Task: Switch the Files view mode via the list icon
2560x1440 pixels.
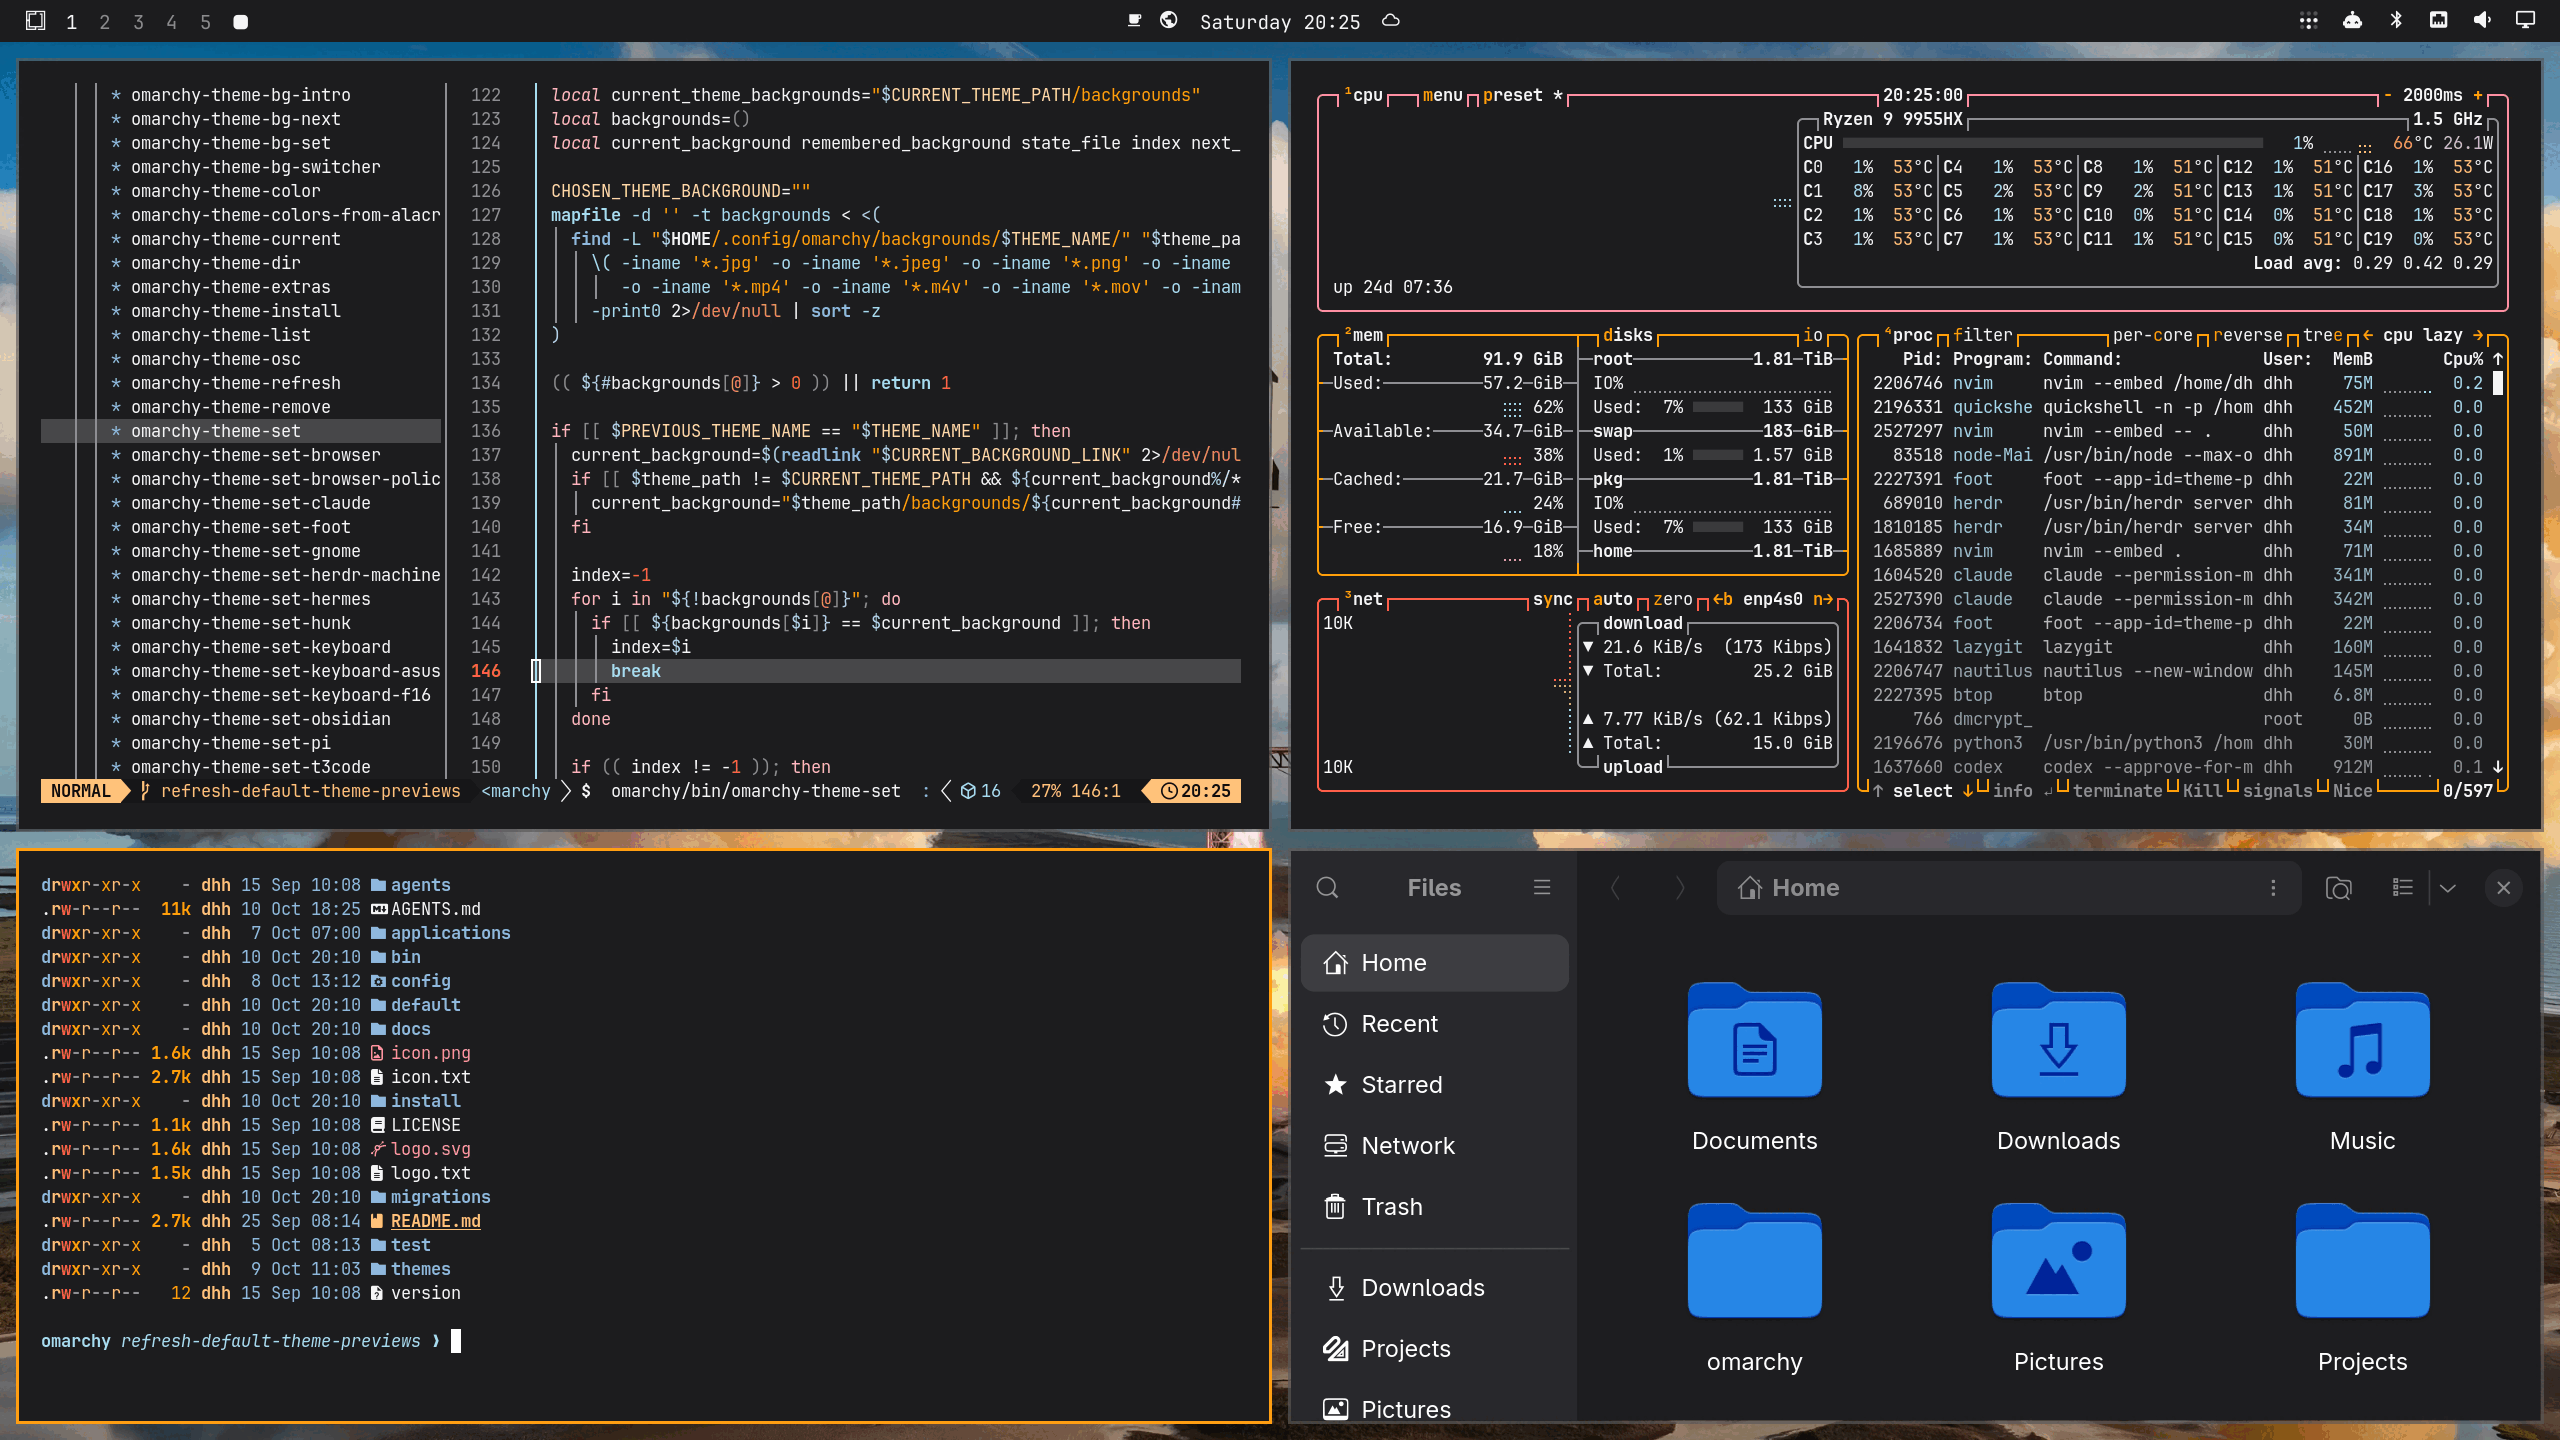Action: pos(2402,888)
